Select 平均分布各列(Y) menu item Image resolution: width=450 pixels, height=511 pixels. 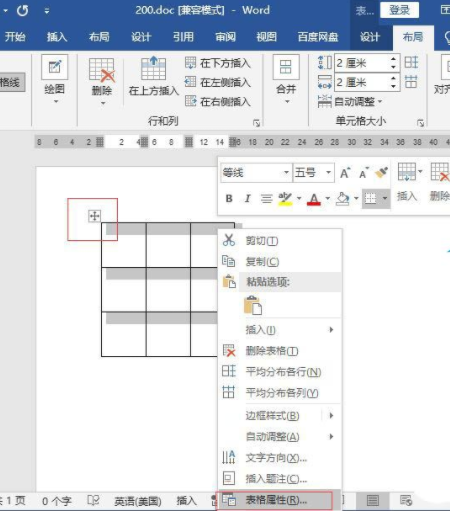pyautogui.click(x=280, y=393)
